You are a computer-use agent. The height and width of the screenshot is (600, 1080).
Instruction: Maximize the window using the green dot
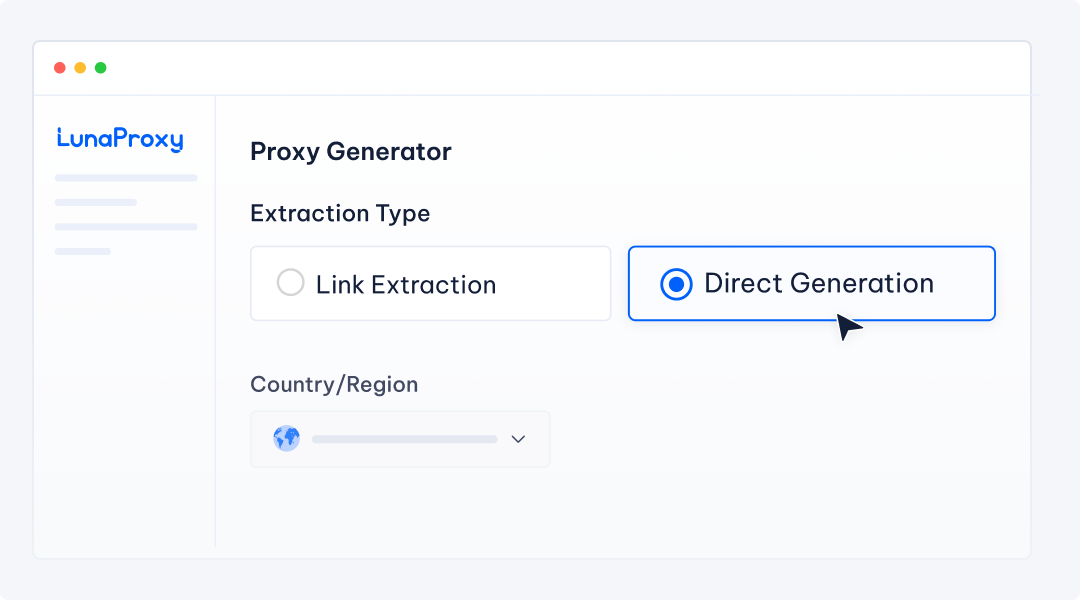(100, 68)
